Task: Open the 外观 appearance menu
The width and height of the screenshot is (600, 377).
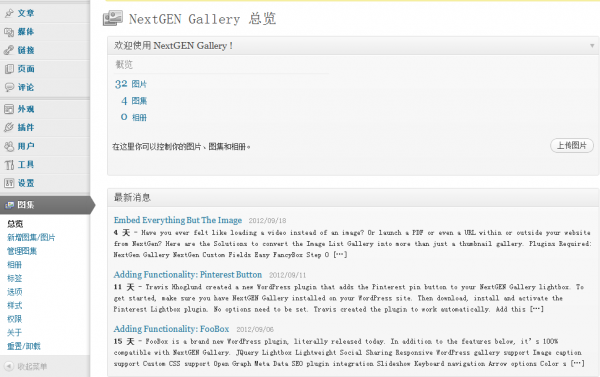Action: 26,109
